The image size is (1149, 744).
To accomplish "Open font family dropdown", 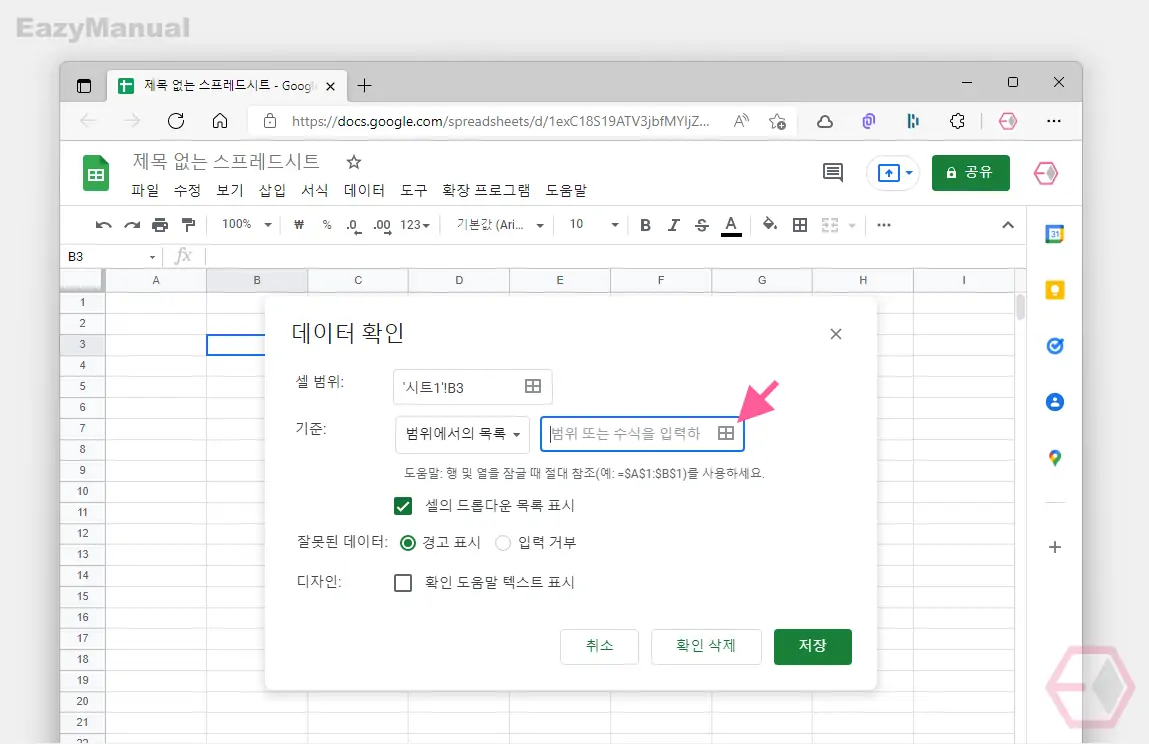I will click(500, 224).
